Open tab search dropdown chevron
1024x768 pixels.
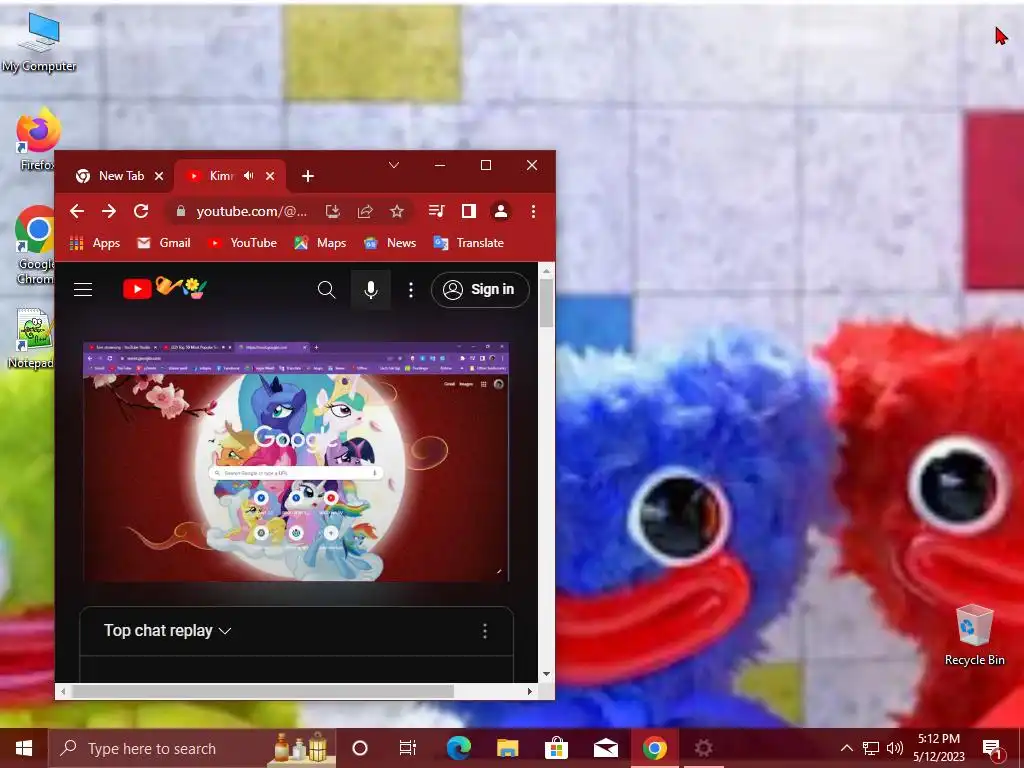pos(394,165)
